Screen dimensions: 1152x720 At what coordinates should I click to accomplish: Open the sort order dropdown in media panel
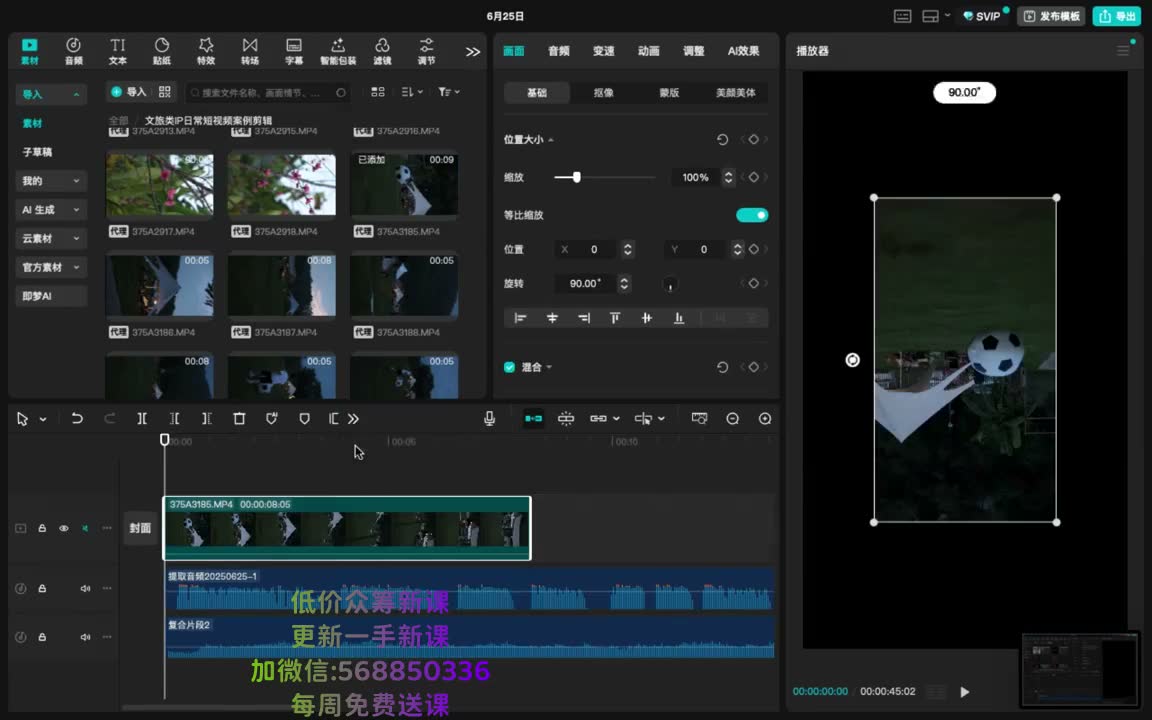(412, 92)
